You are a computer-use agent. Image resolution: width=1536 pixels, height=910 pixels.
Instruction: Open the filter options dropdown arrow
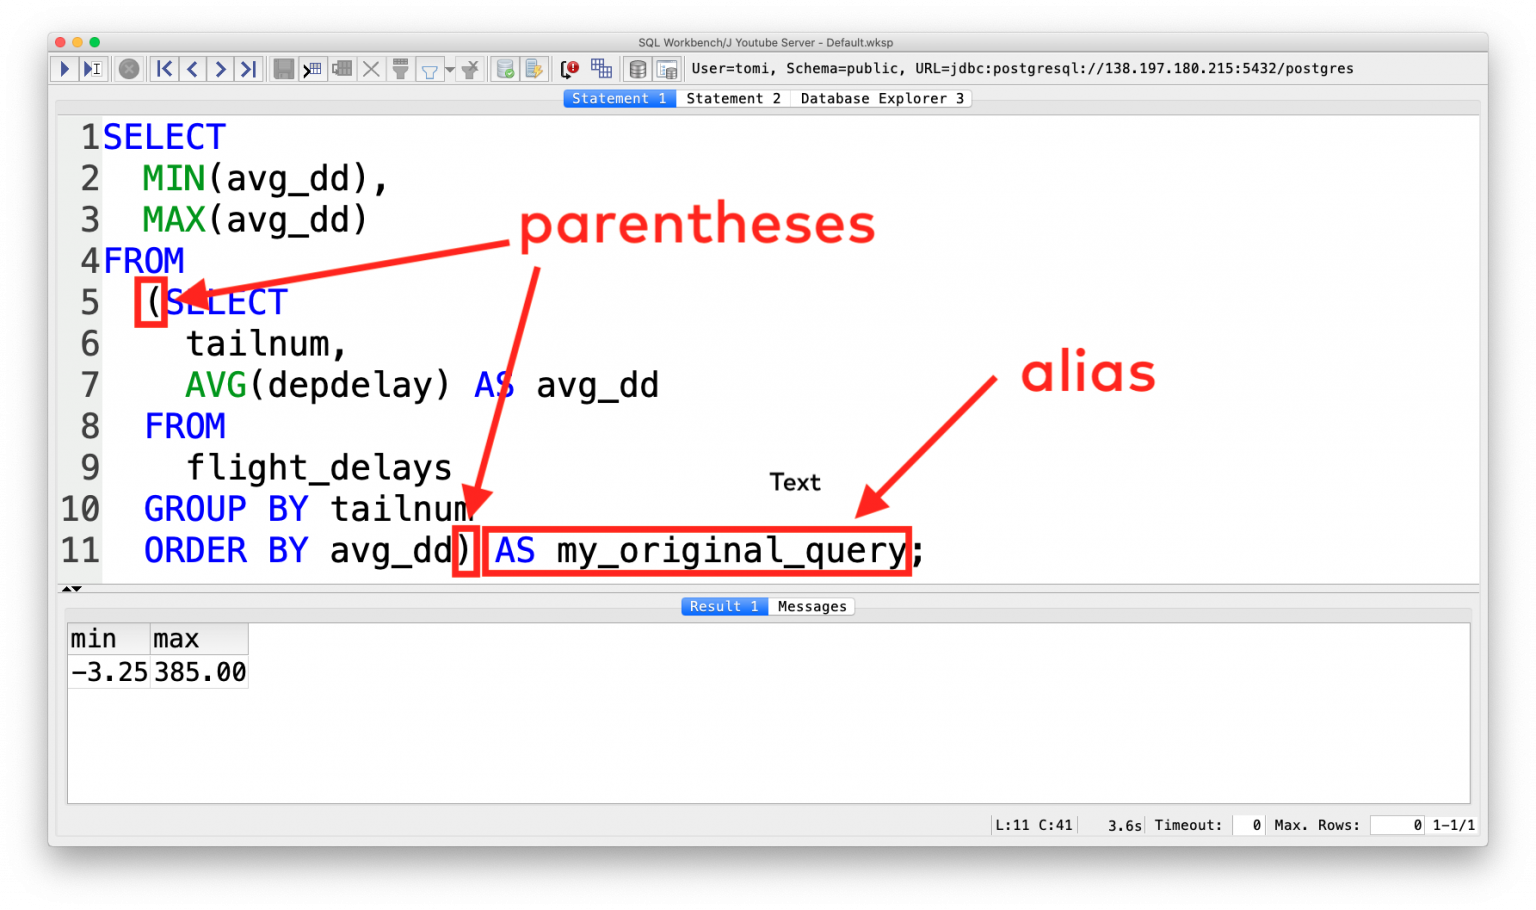(x=448, y=68)
